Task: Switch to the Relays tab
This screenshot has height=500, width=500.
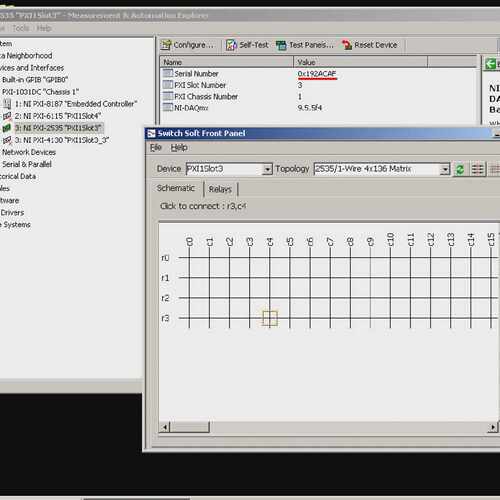Action: [220, 189]
